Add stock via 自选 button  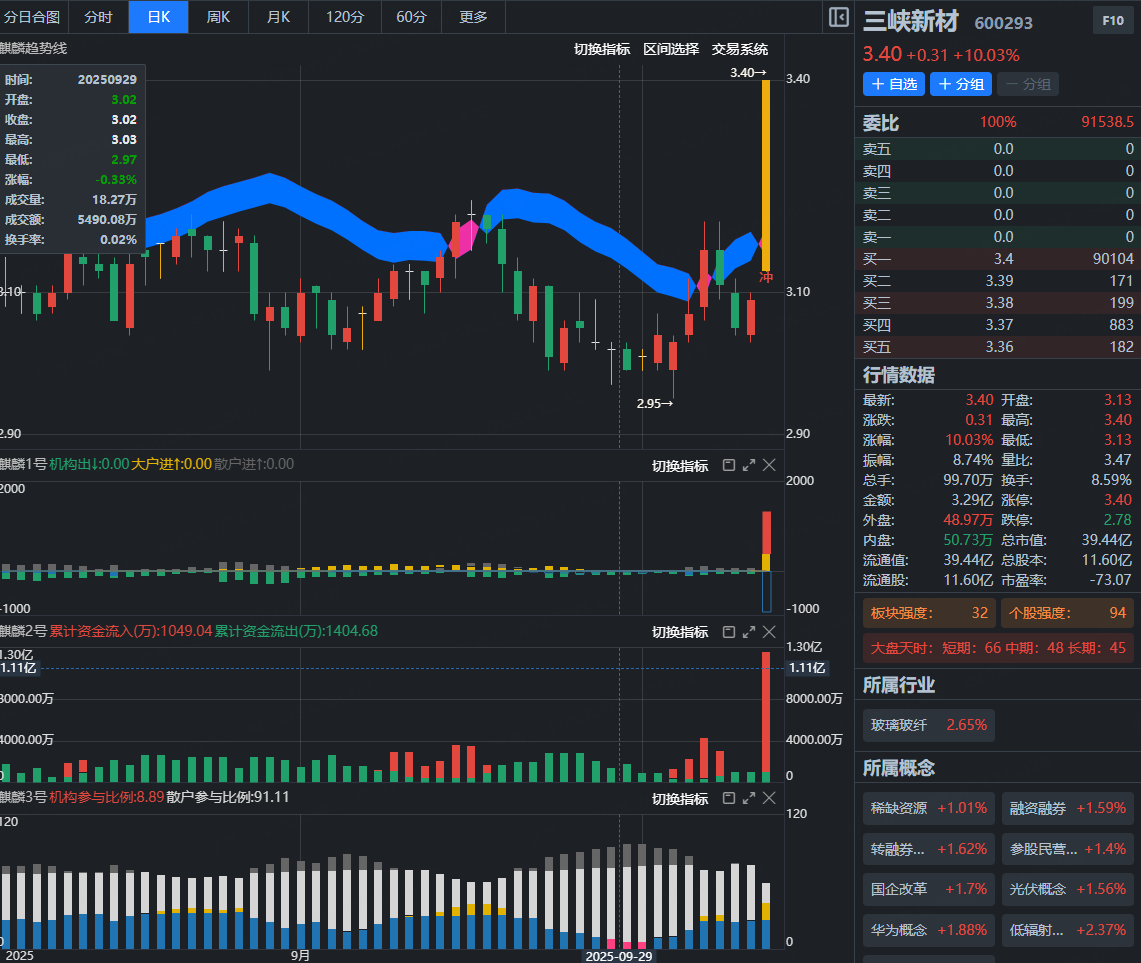[x=894, y=85]
